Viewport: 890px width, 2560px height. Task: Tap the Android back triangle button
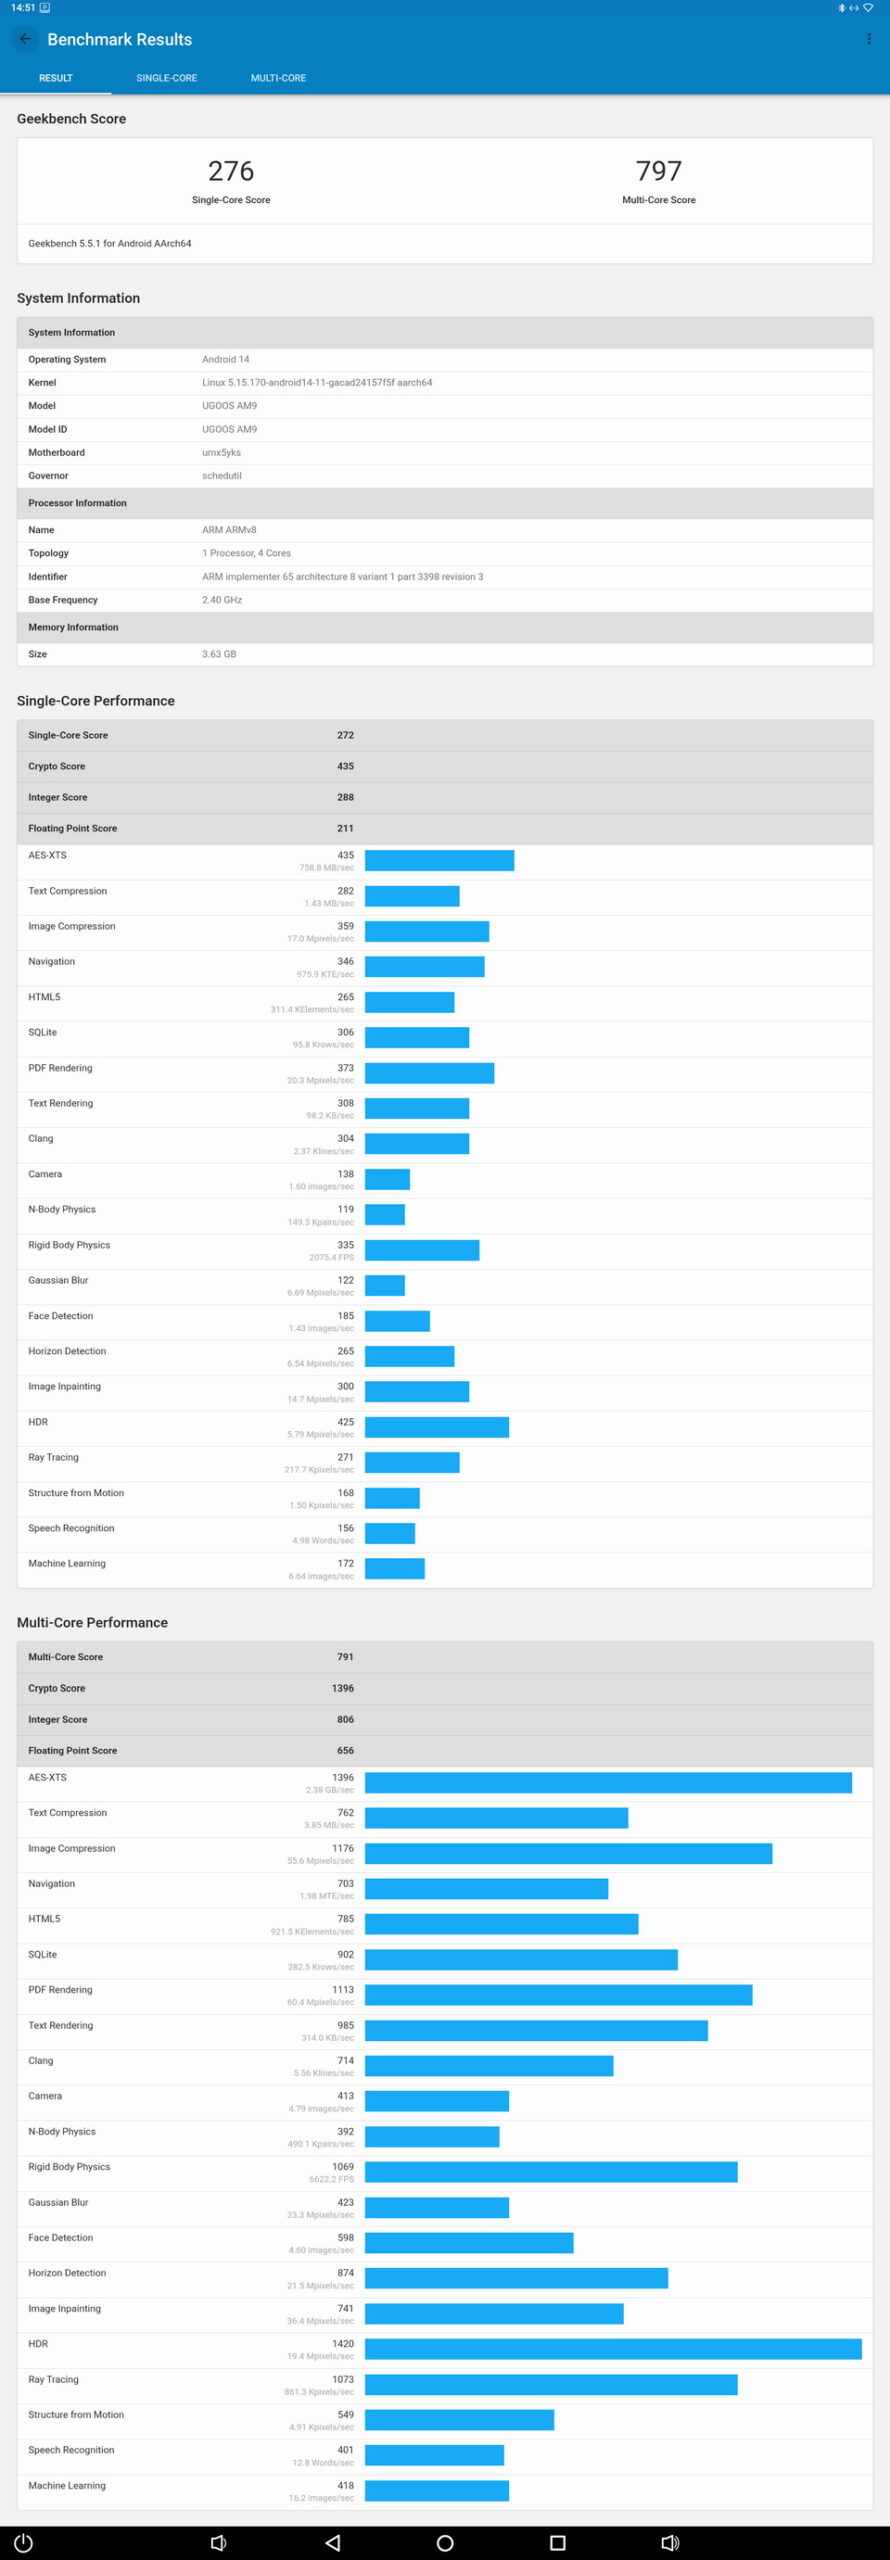[x=333, y=2542]
